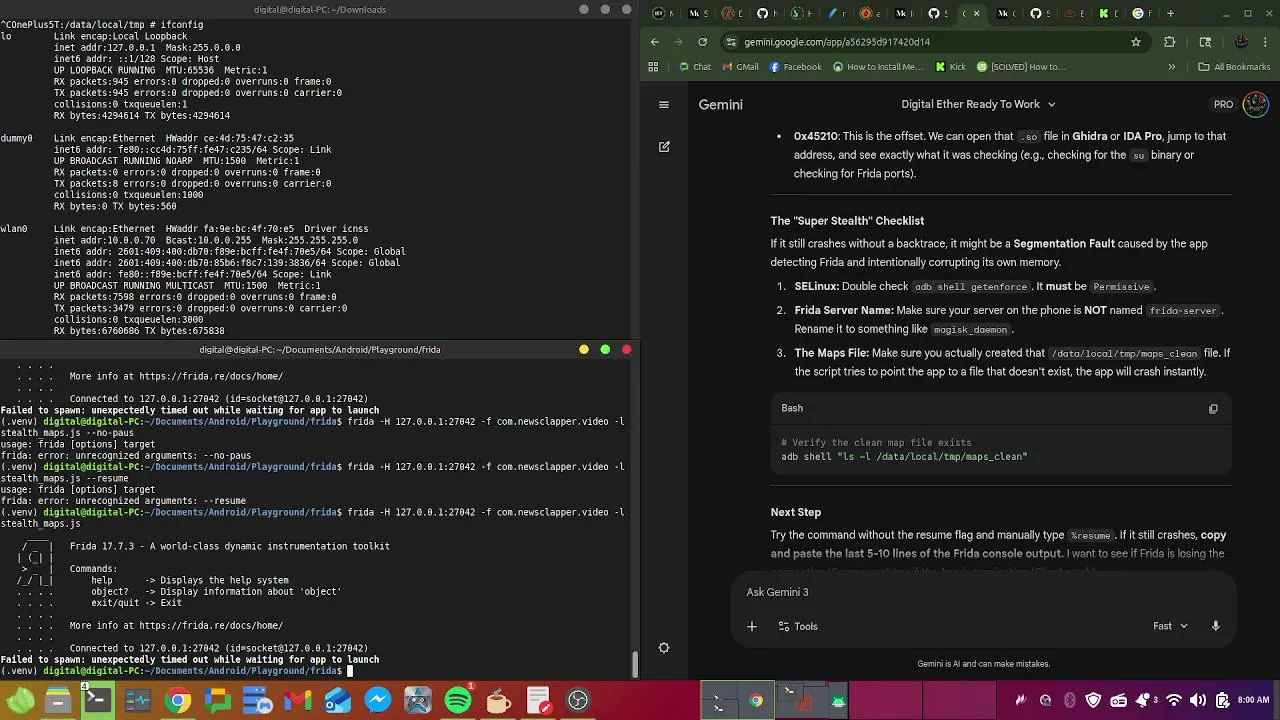The width and height of the screenshot is (1280, 720).
Task: Click the adb shell ls command in code block
Action: (x=904, y=457)
